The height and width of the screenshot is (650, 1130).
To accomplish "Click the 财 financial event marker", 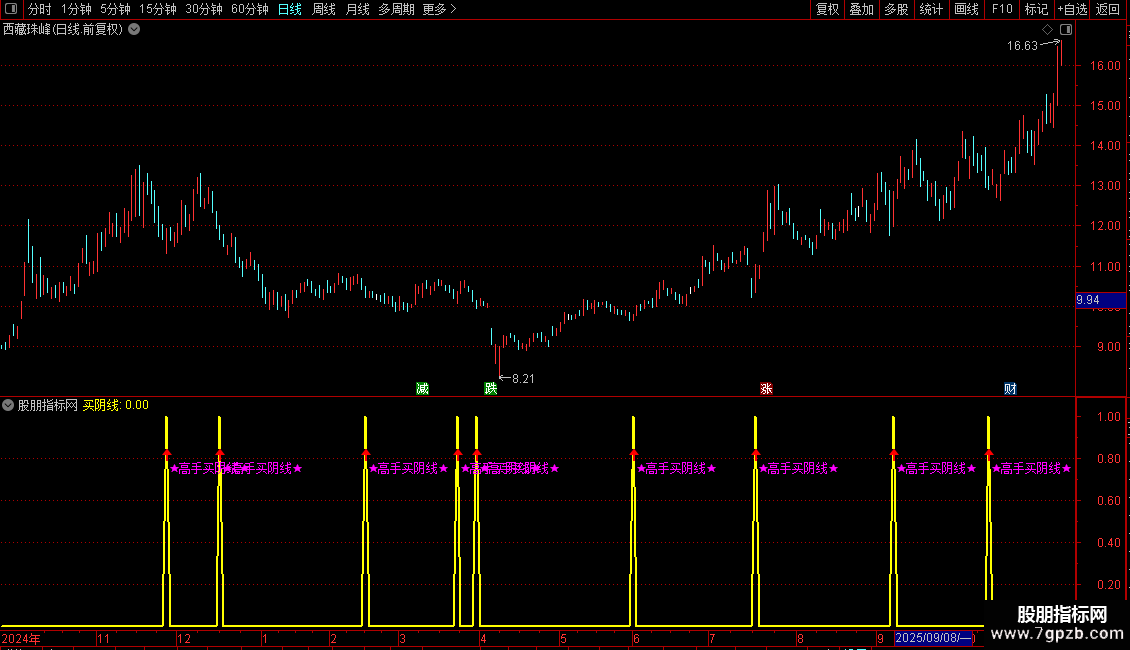I will pyautogui.click(x=1010, y=388).
